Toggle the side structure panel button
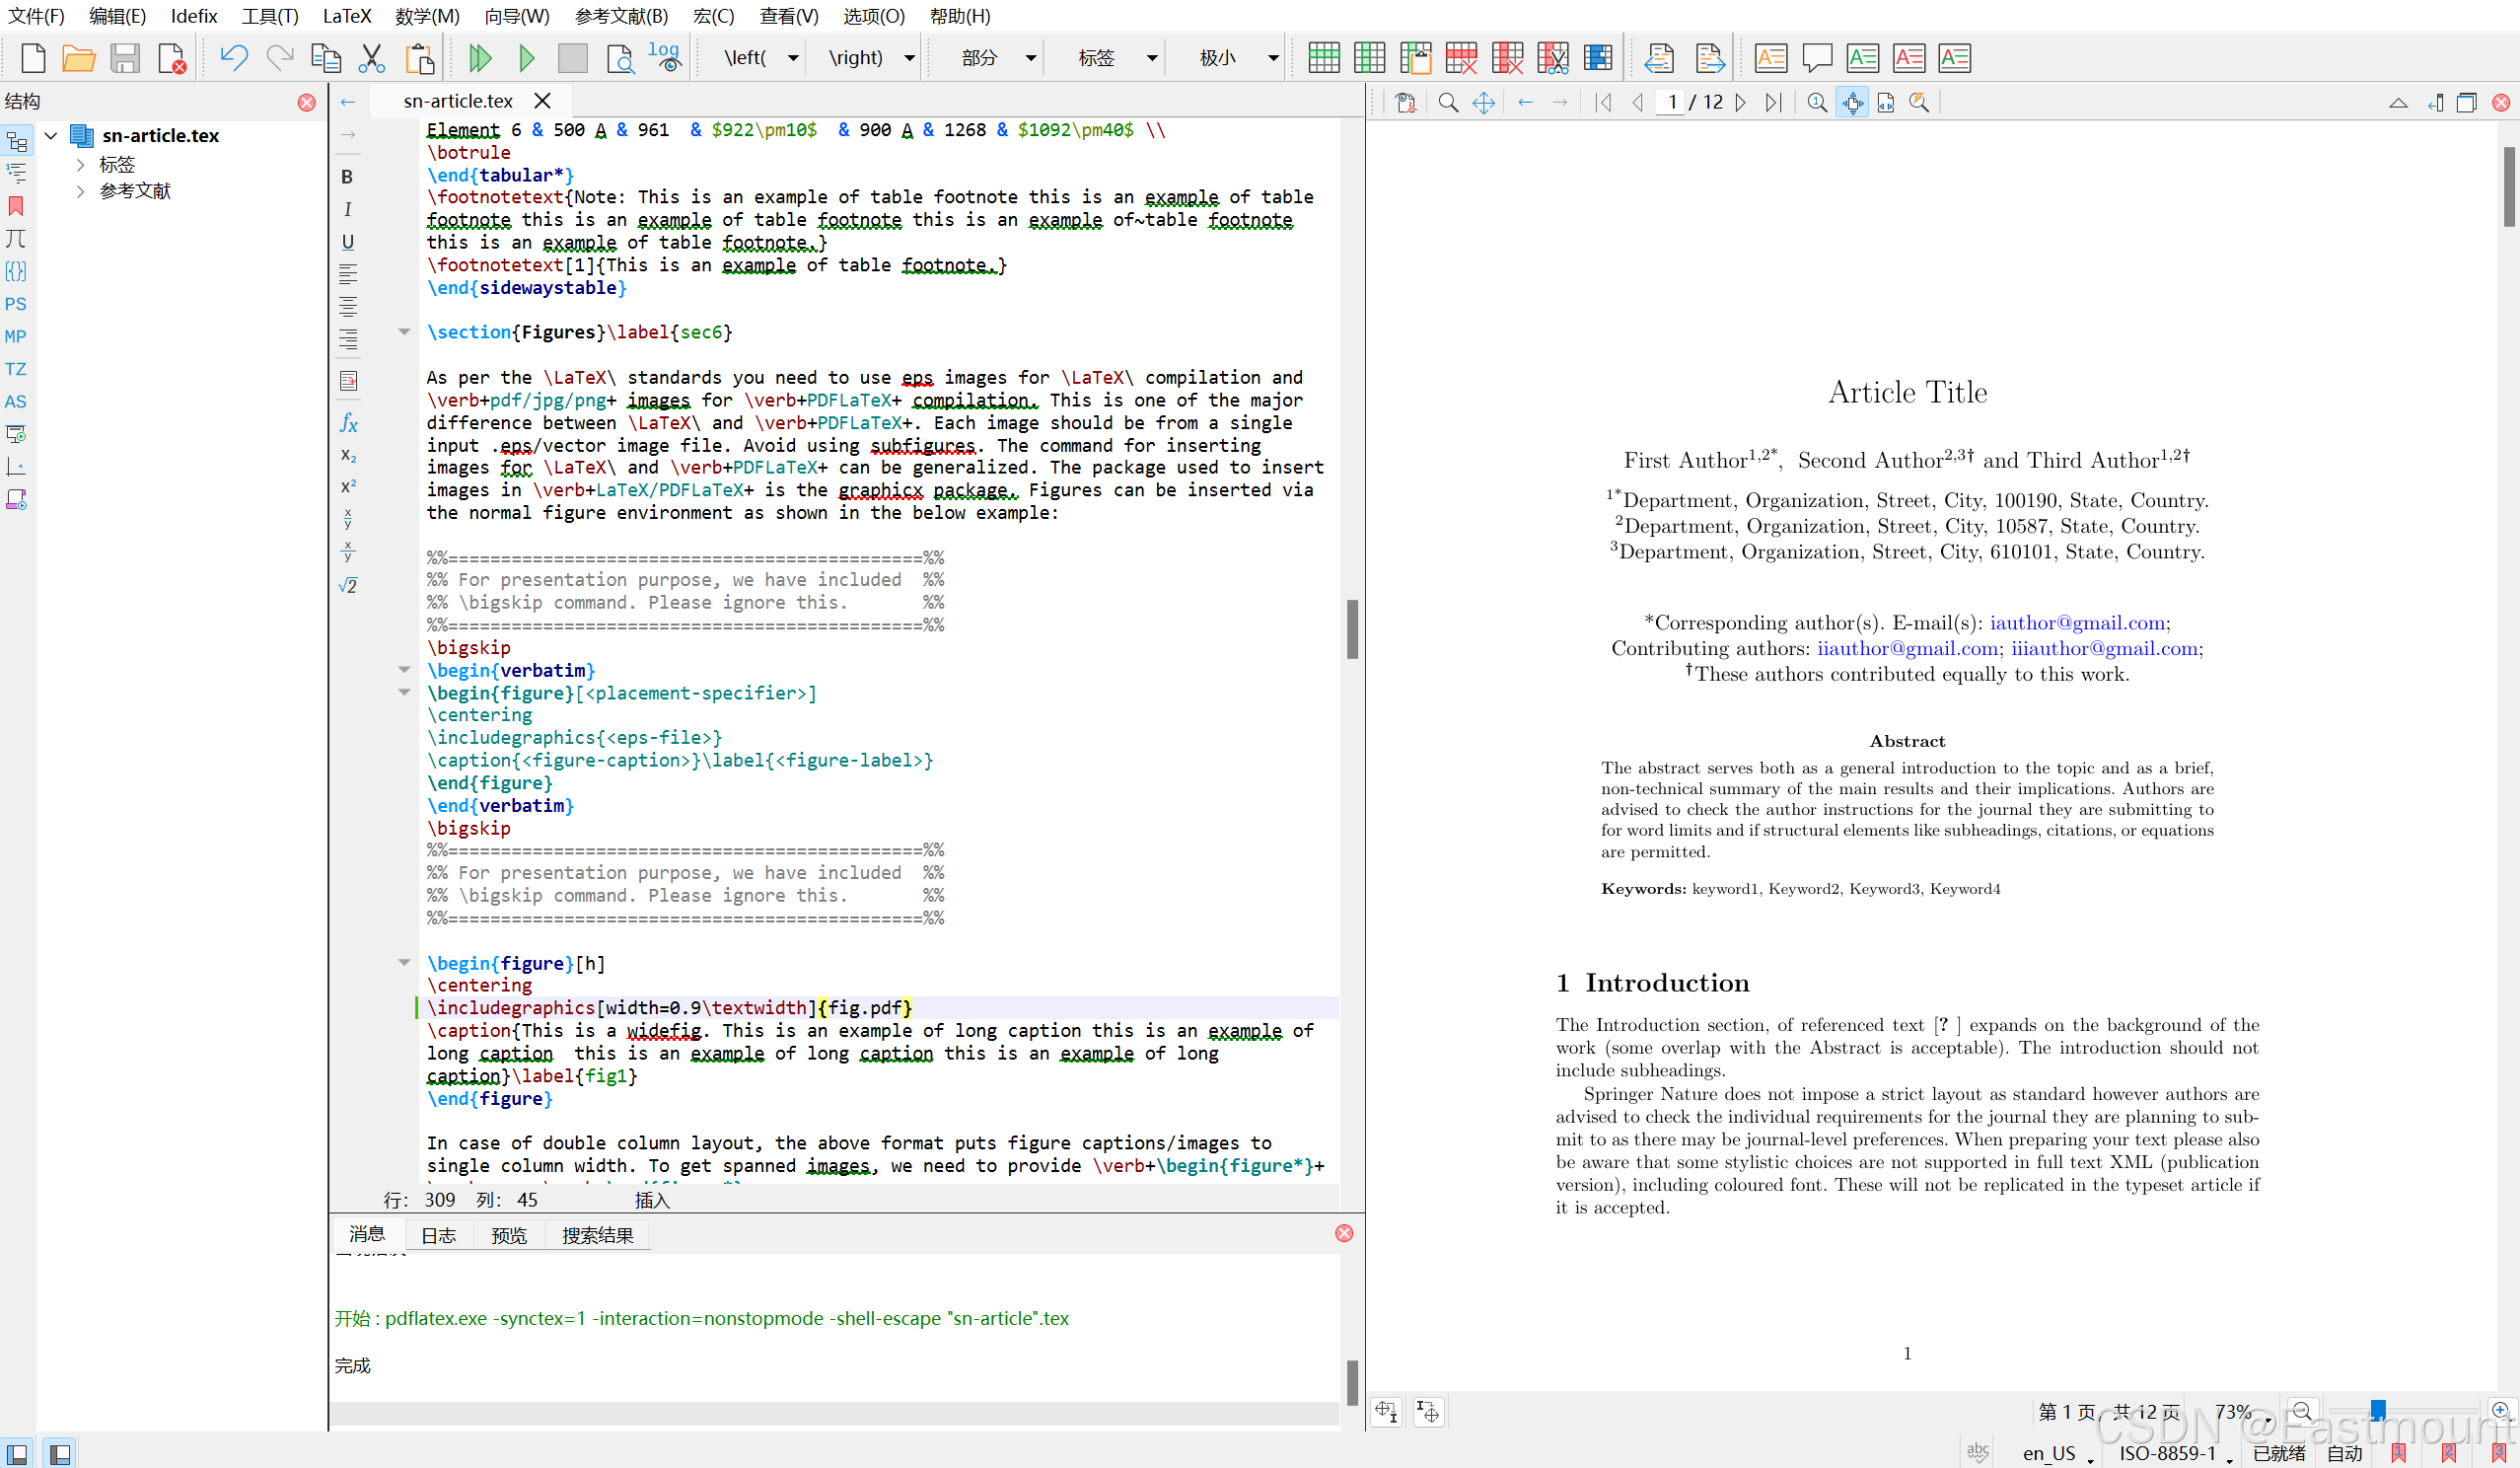 [17, 1453]
